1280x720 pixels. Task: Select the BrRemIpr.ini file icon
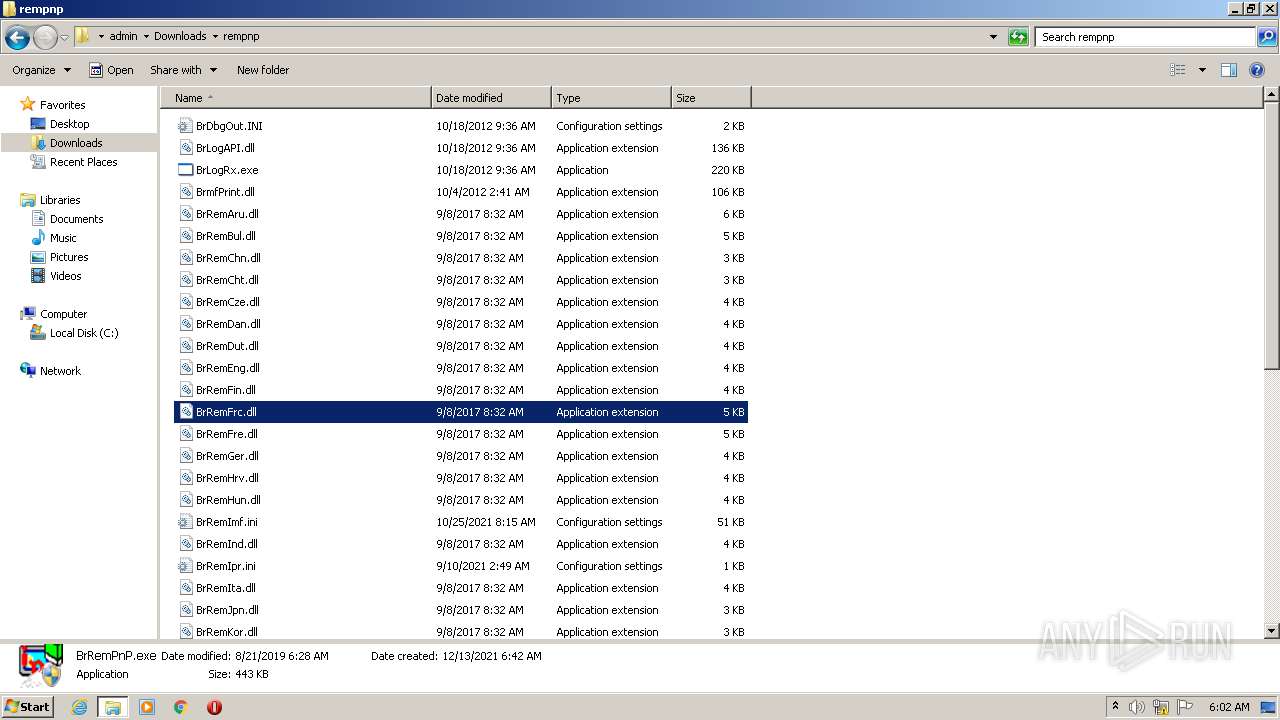pos(185,566)
